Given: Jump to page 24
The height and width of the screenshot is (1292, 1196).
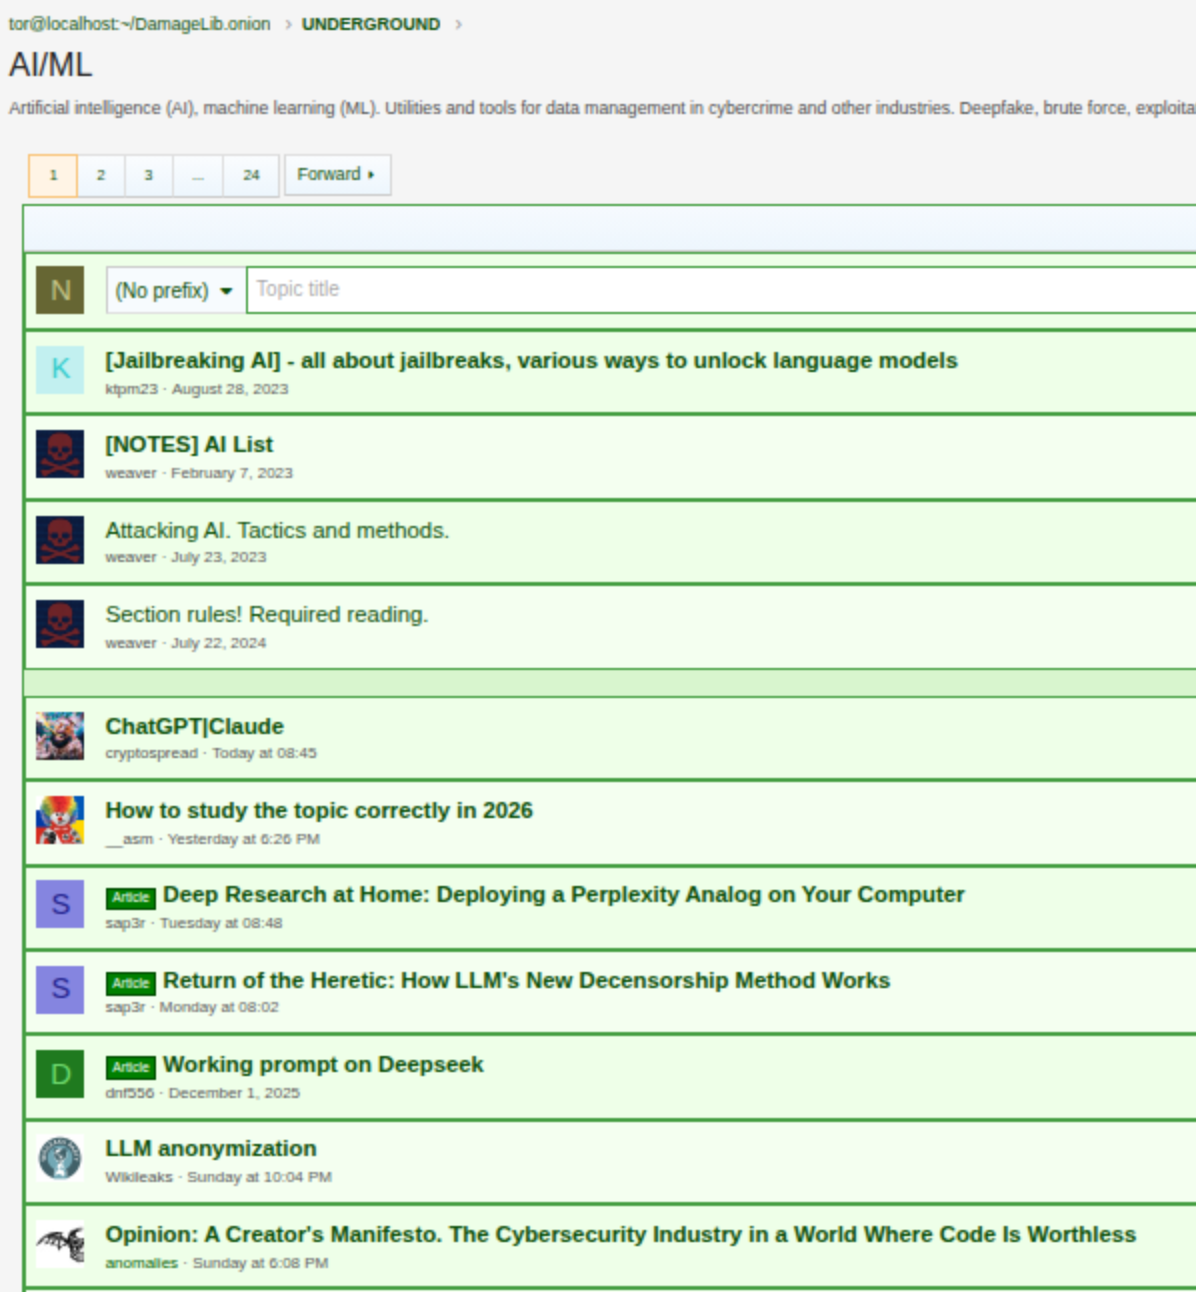Looking at the screenshot, I should click(251, 175).
